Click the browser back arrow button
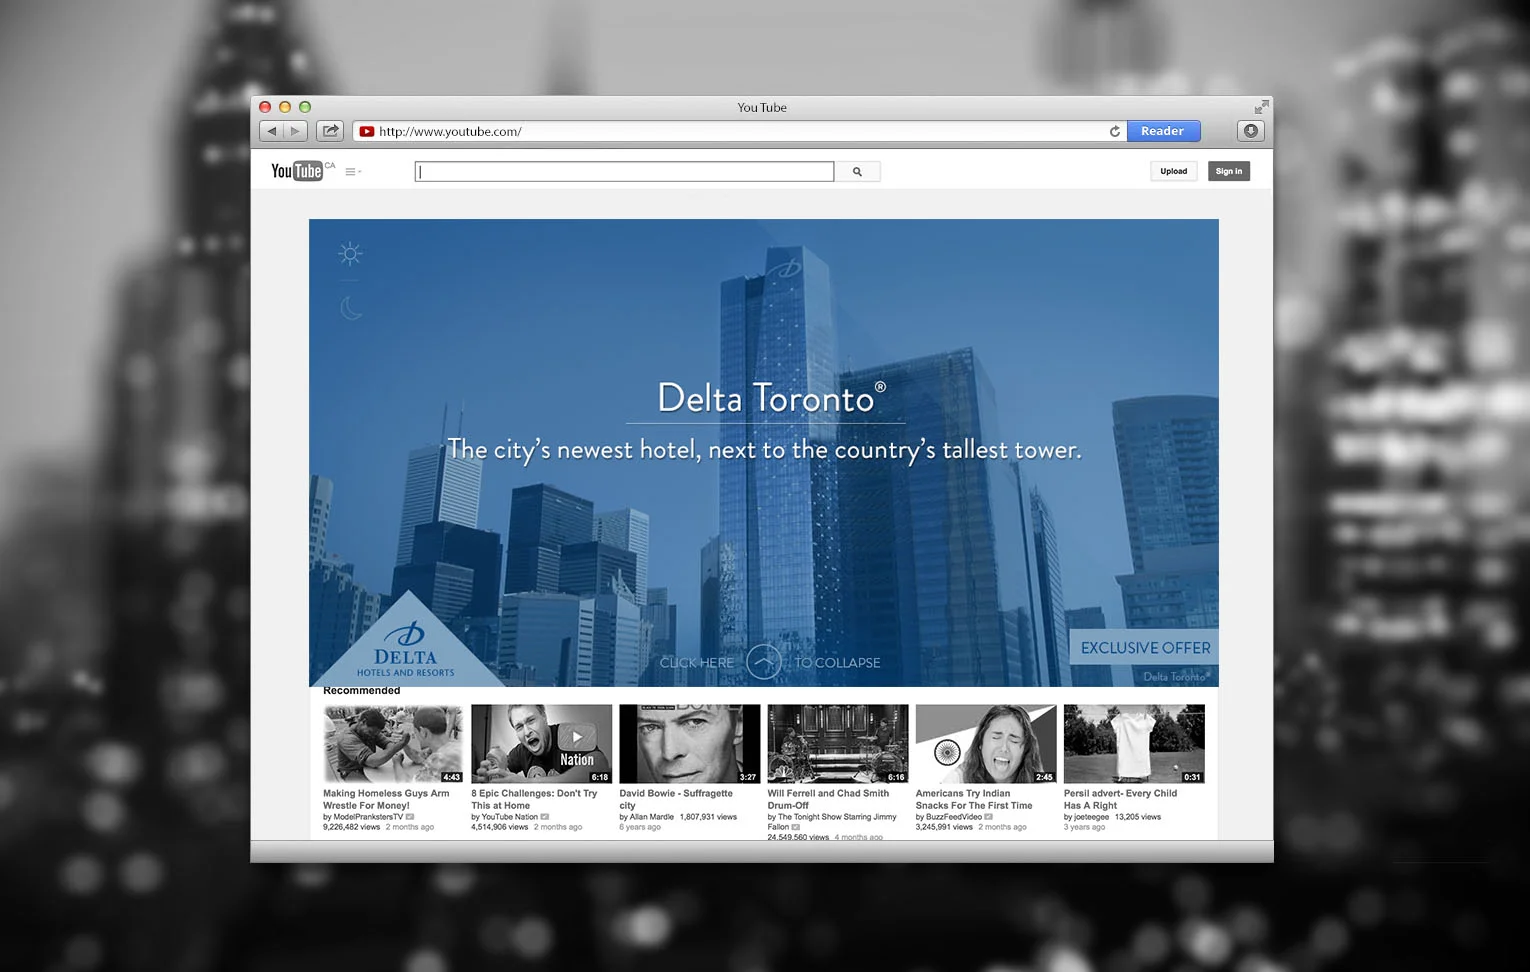 point(271,131)
